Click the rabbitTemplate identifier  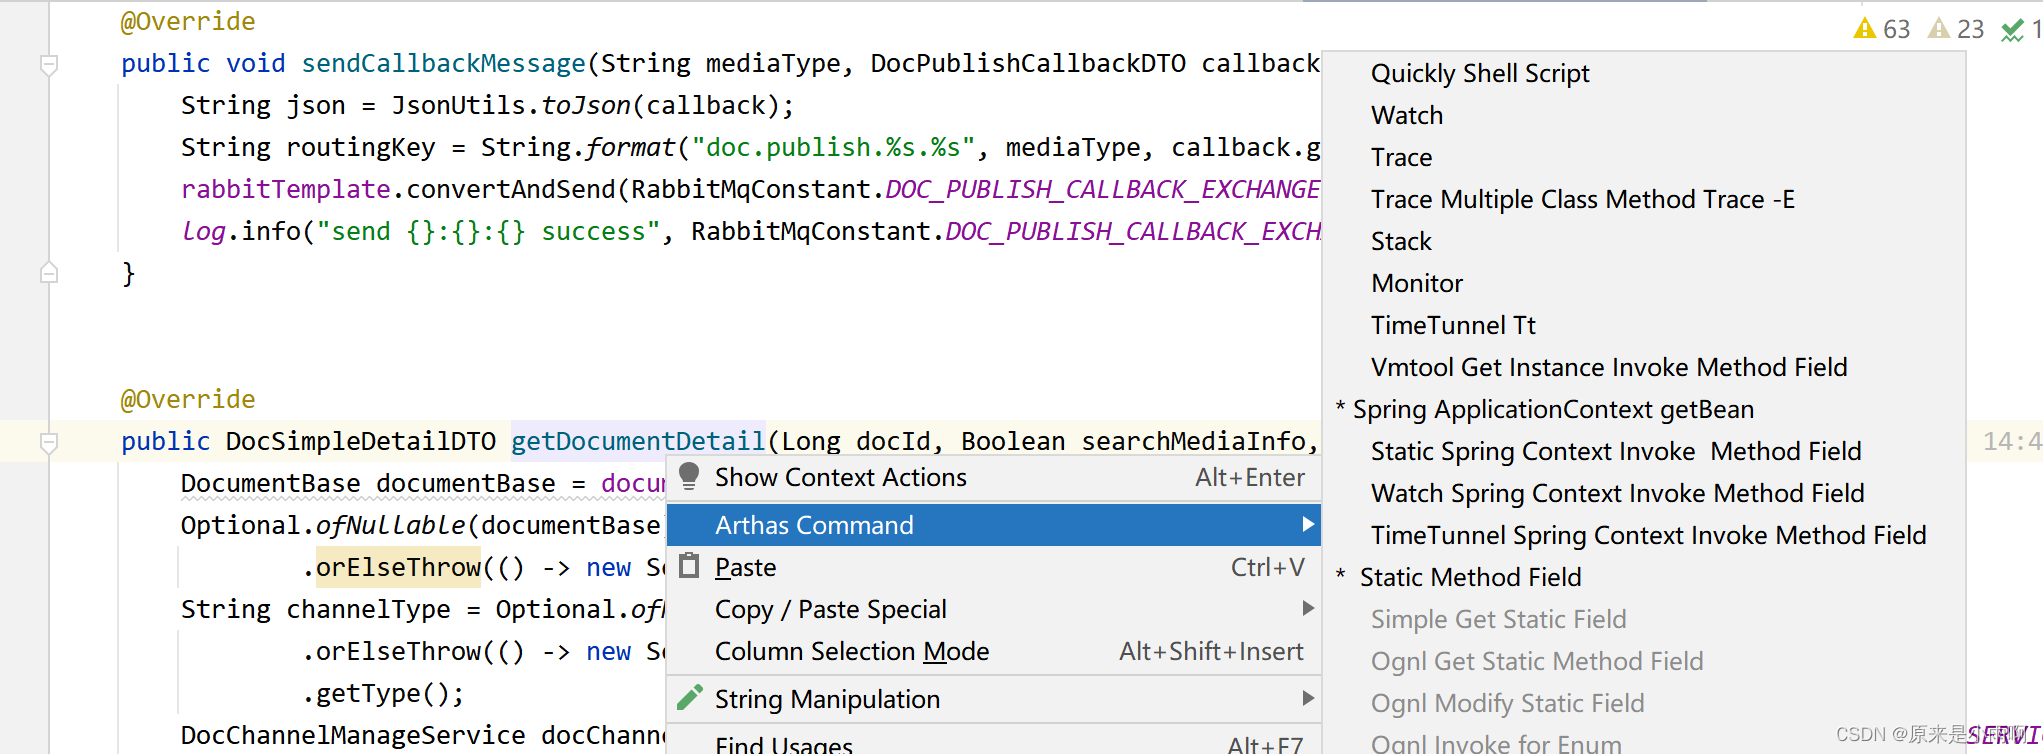pos(285,189)
